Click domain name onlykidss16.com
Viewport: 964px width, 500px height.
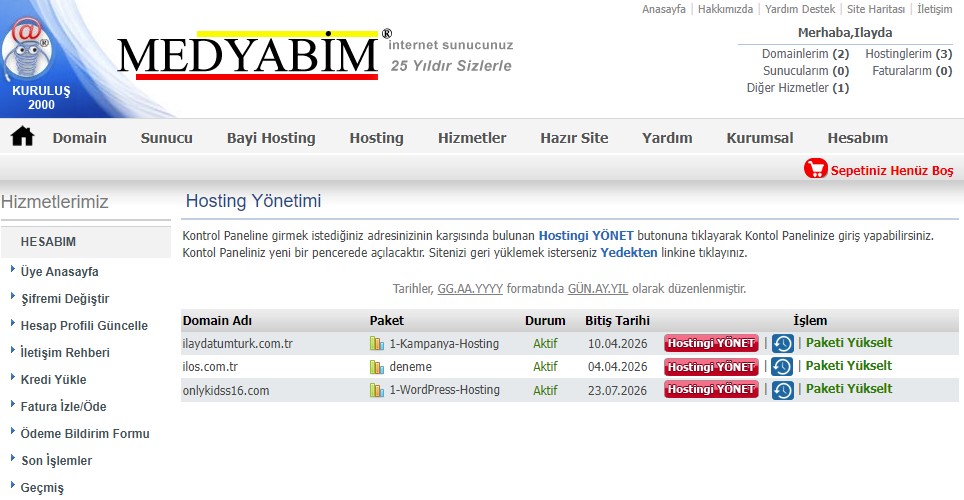pyautogui.click(x=226, y=391)
